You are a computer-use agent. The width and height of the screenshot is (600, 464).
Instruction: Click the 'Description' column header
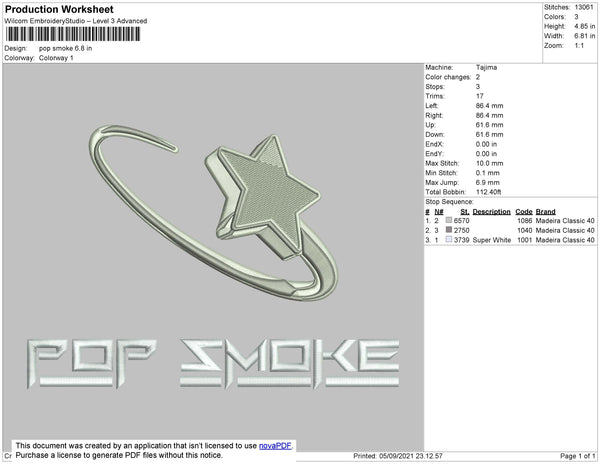(491, 212)
